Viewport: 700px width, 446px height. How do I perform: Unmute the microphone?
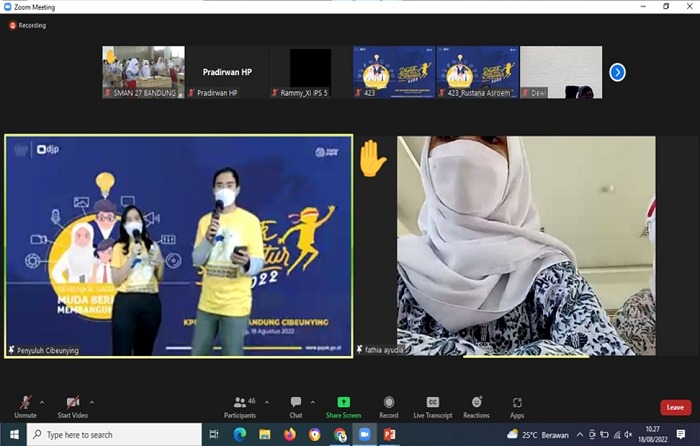coord(25,404)
